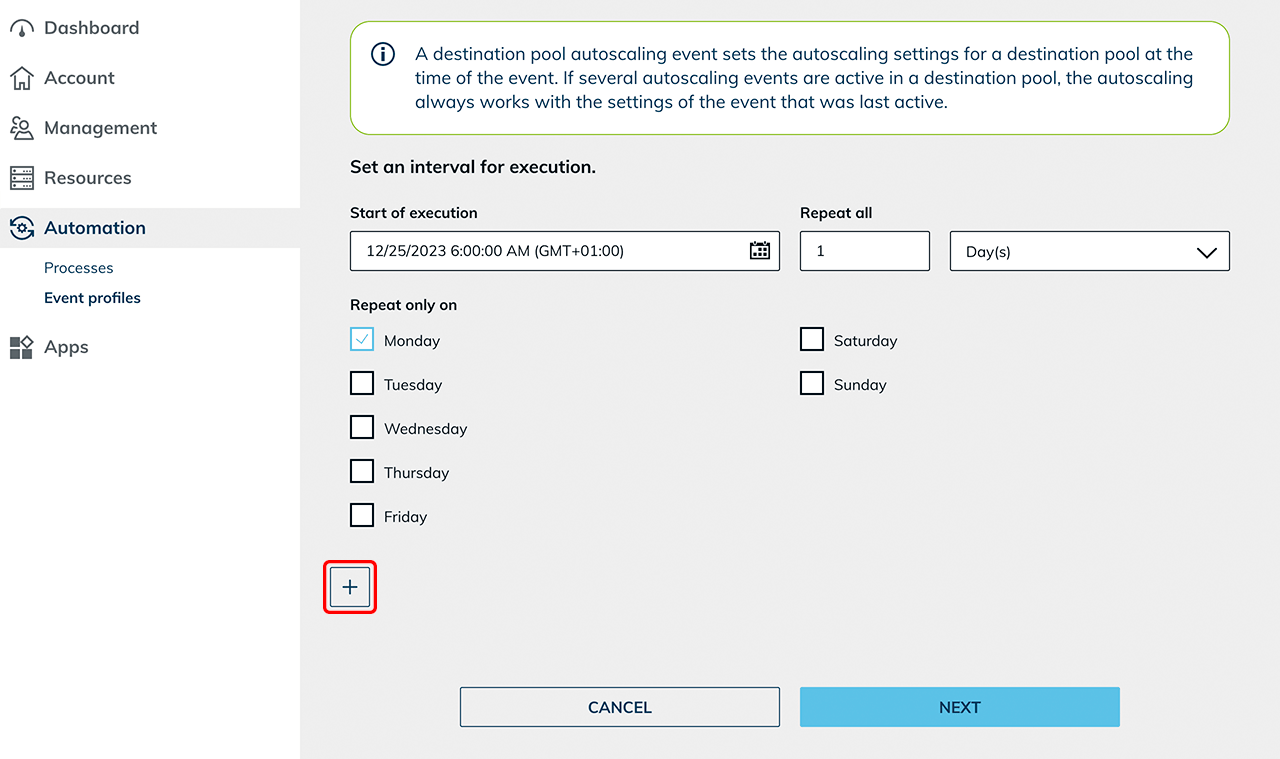Click the Resources server icon

pyautogui.click(x=22, y=178)
